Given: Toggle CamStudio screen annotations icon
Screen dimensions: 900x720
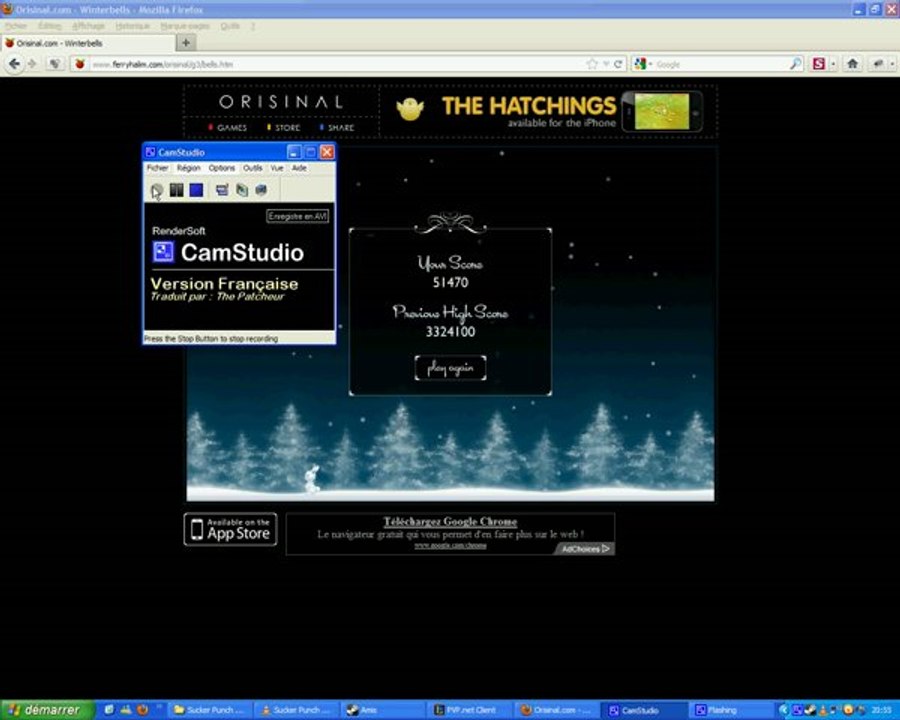Looking at the screenshot, I should click(x=222, y=189).
